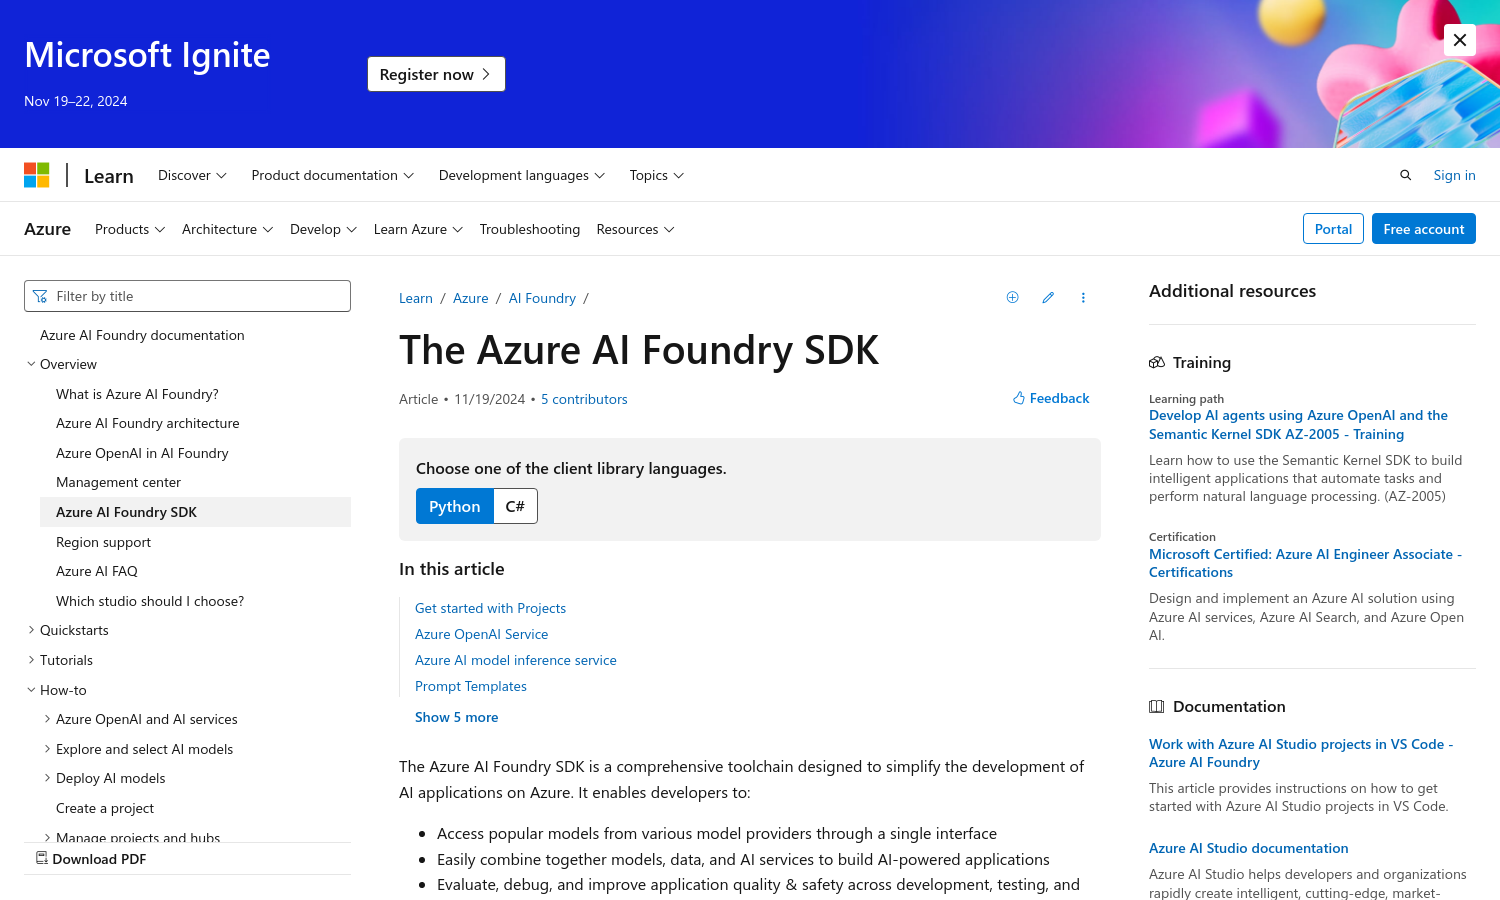Open the Product documentation dropdown

(x=332, y=175)
